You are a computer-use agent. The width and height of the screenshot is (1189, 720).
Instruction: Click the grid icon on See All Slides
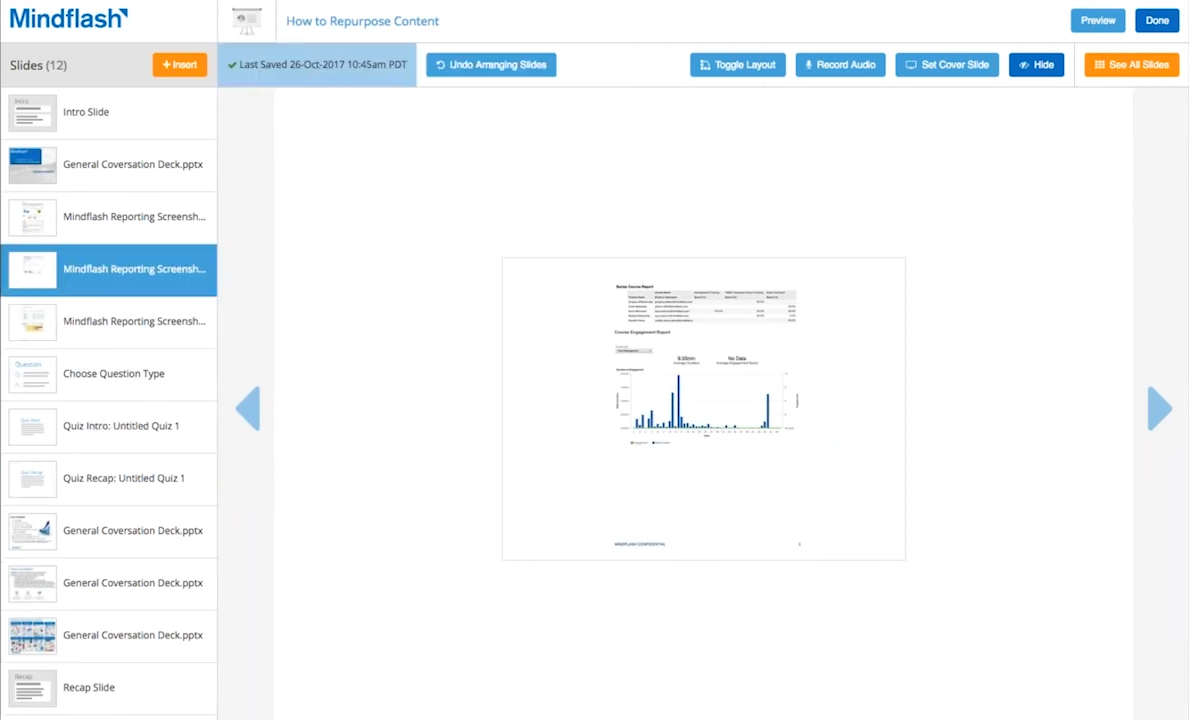(x=1099, y=64)
